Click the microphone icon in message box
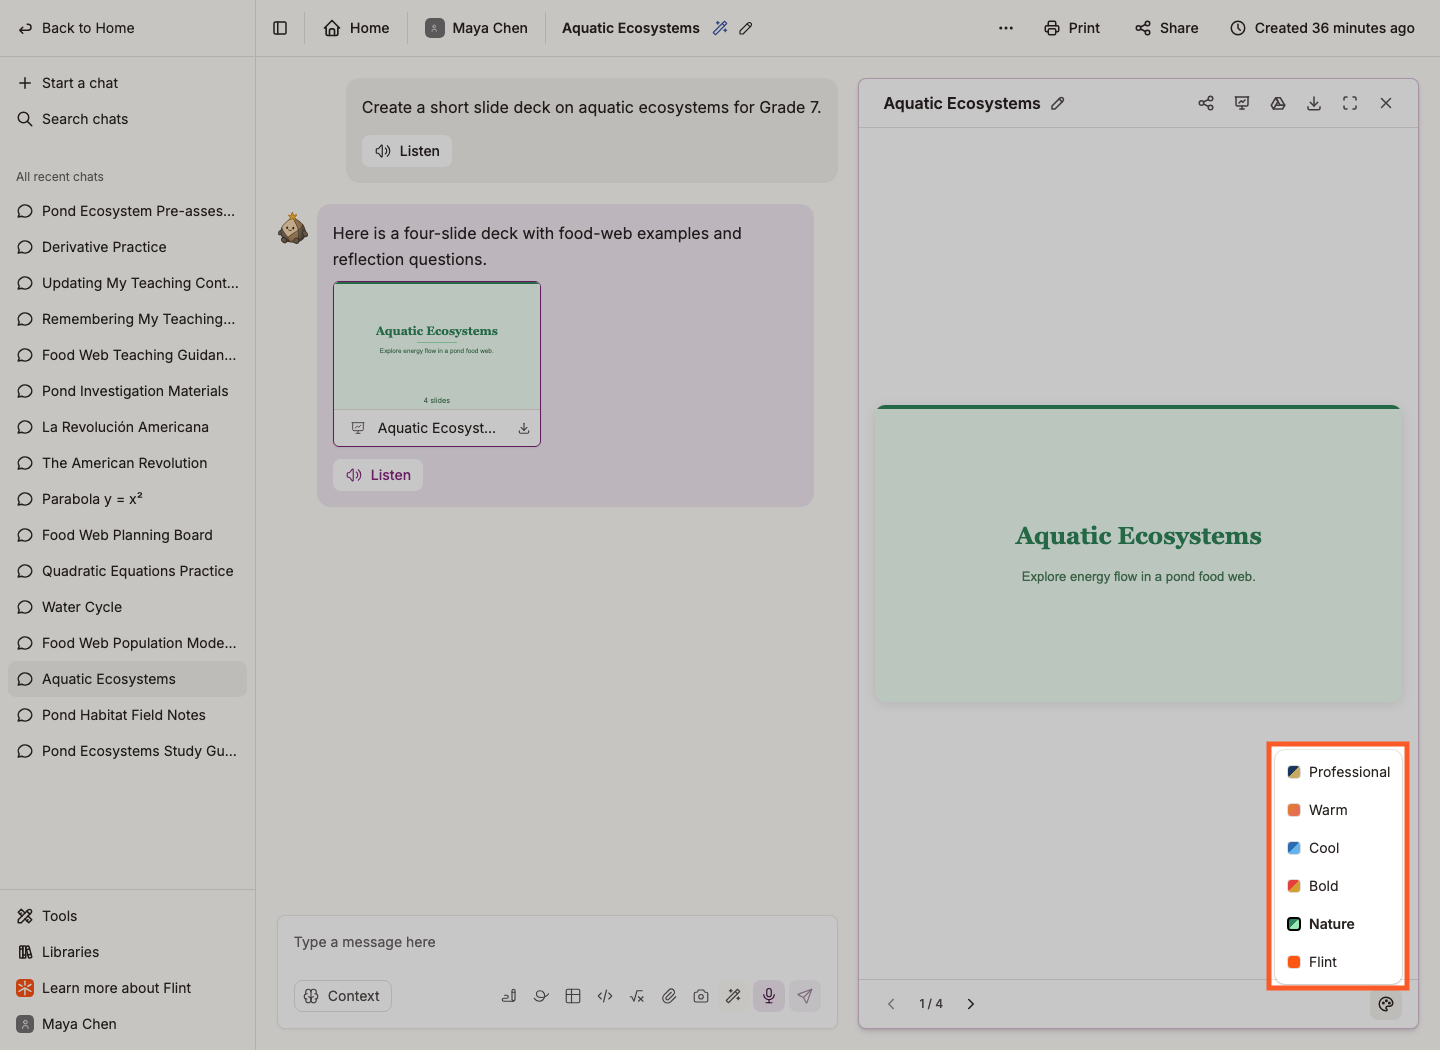The width and height of the screenshot is (1440, 1050). pos(769,996)
